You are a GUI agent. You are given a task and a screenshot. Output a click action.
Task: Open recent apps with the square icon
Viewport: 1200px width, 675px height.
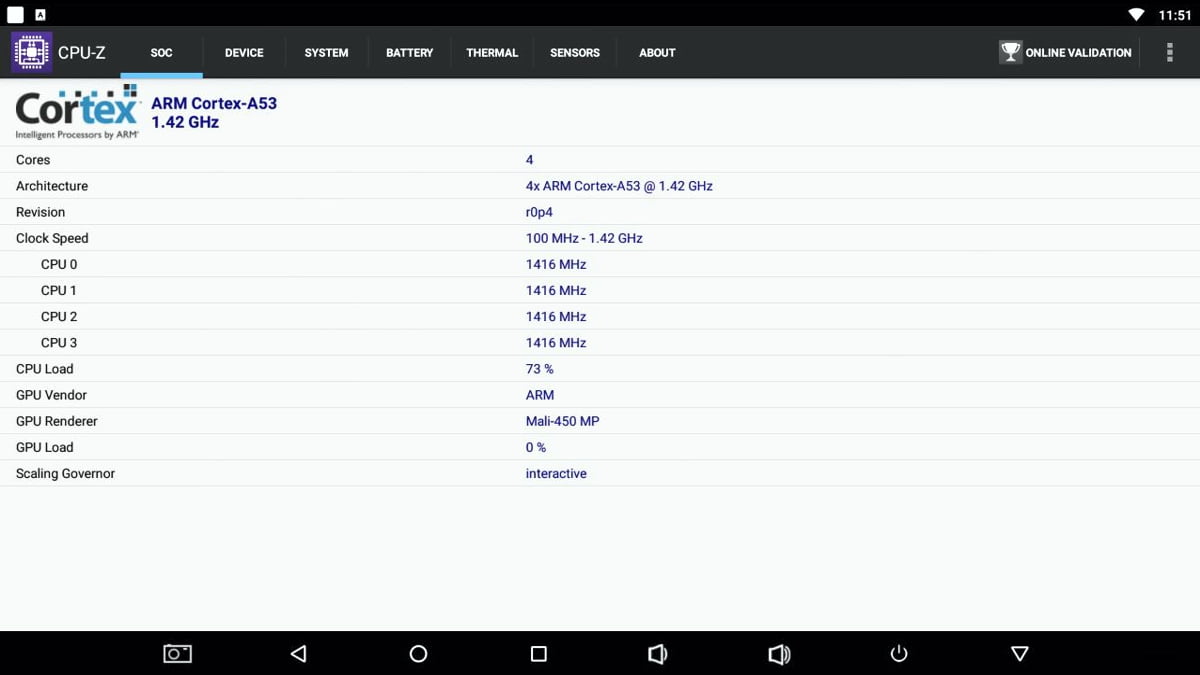(538, 653)
